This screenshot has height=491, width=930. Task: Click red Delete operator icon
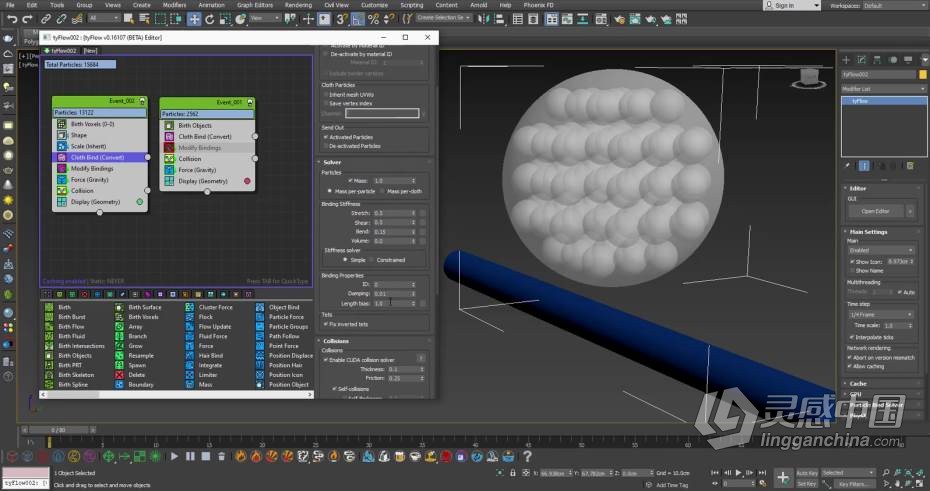119,375
